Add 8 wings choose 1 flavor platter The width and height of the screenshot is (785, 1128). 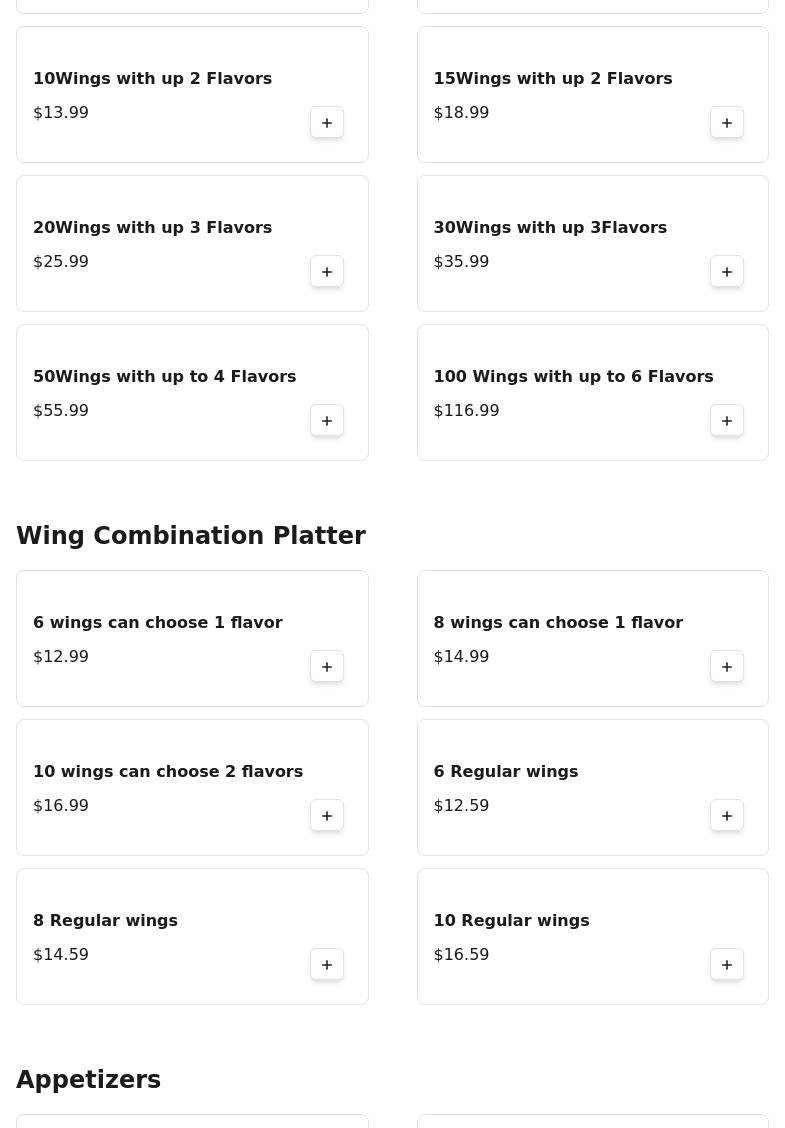click(x=727, y=667)
